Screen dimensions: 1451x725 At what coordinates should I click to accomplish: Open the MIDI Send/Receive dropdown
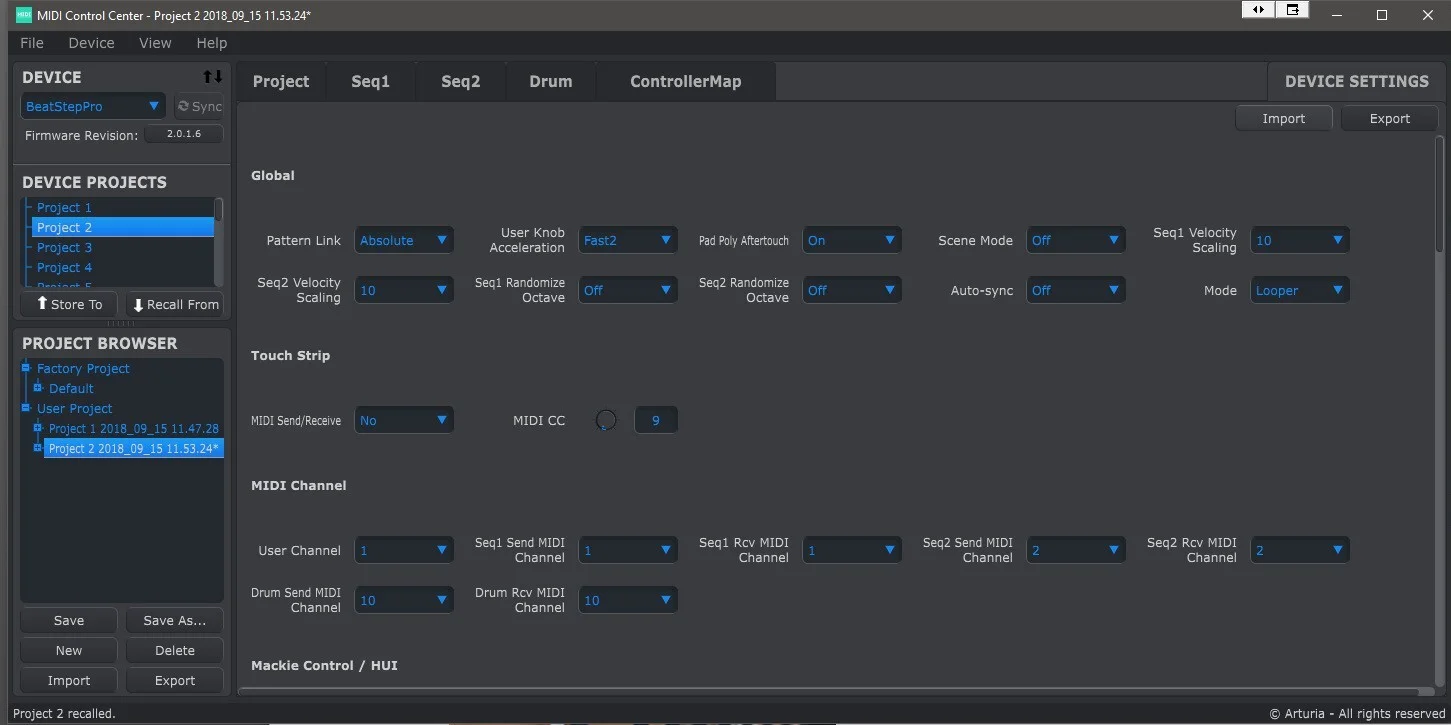coord(404,420)
